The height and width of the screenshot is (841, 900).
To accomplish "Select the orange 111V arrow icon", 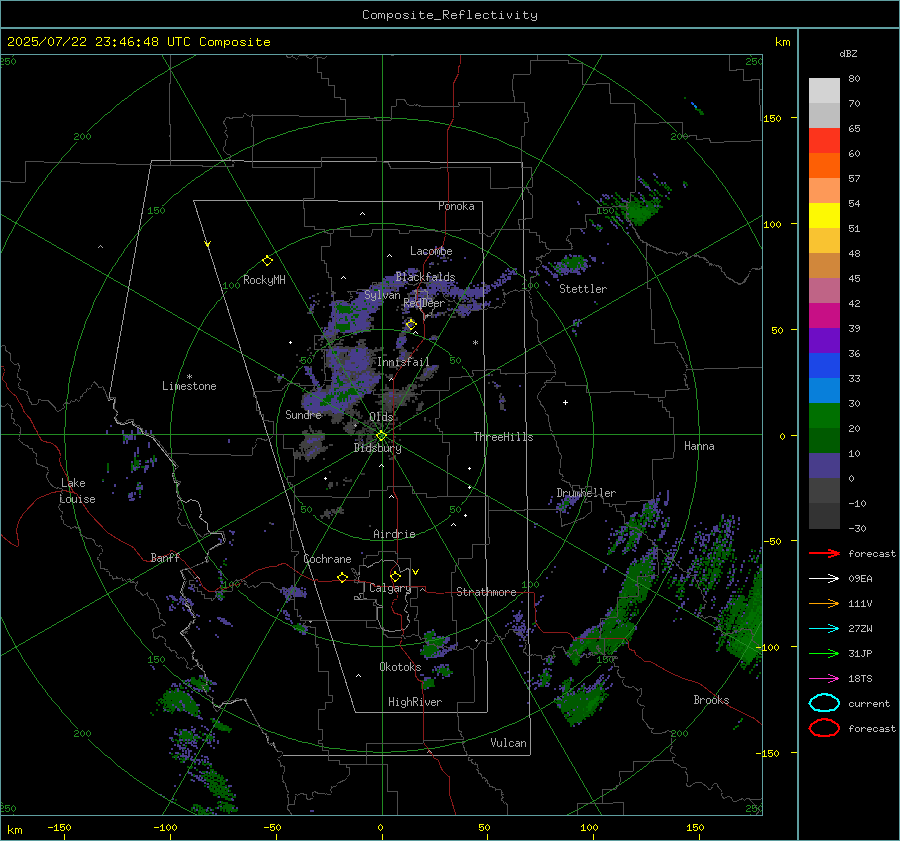I will pyautogui.click(x=824, y=603).
